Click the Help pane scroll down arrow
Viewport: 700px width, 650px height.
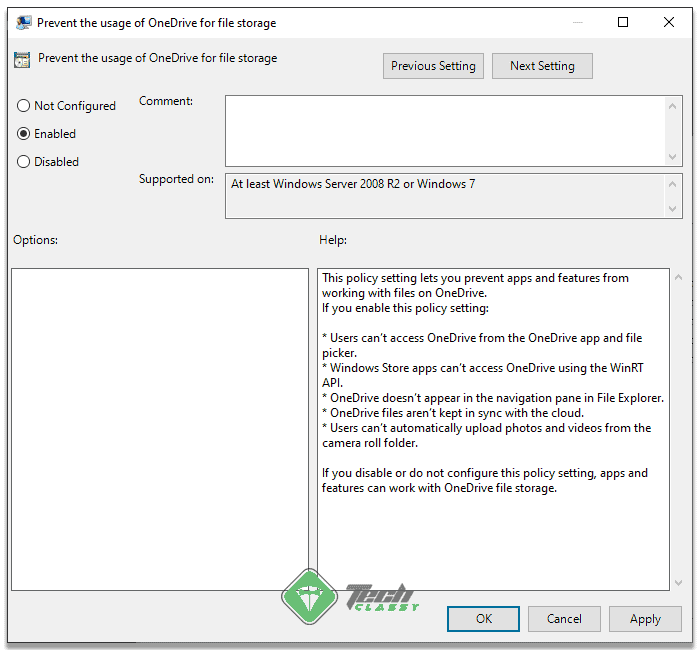(x=679, y=583)
